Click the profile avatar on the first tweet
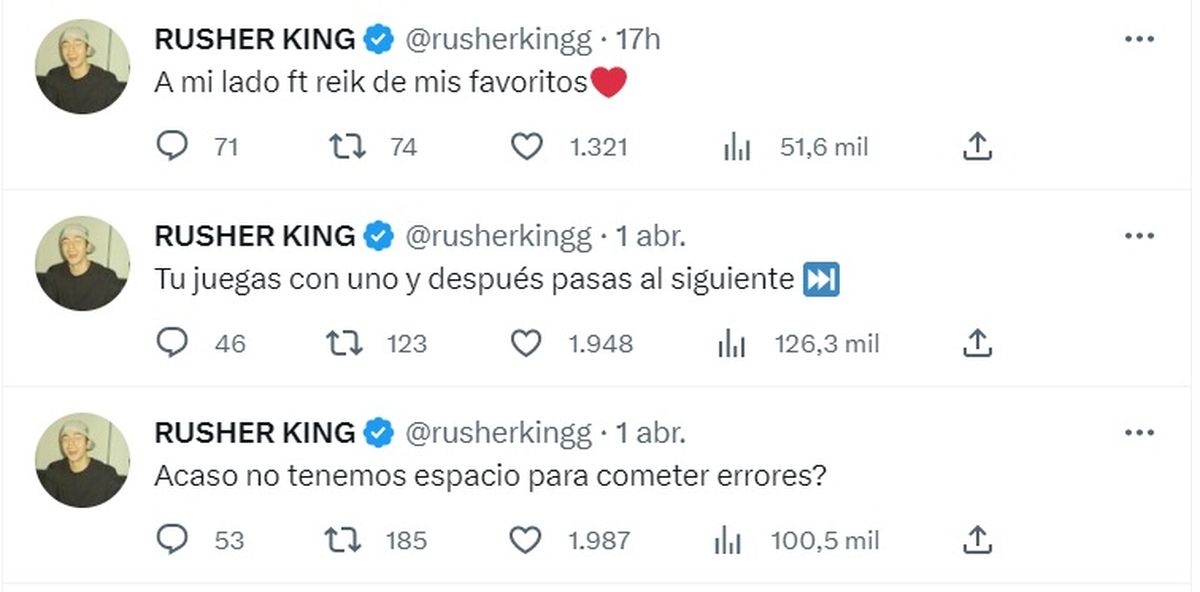 coord(82,66)
